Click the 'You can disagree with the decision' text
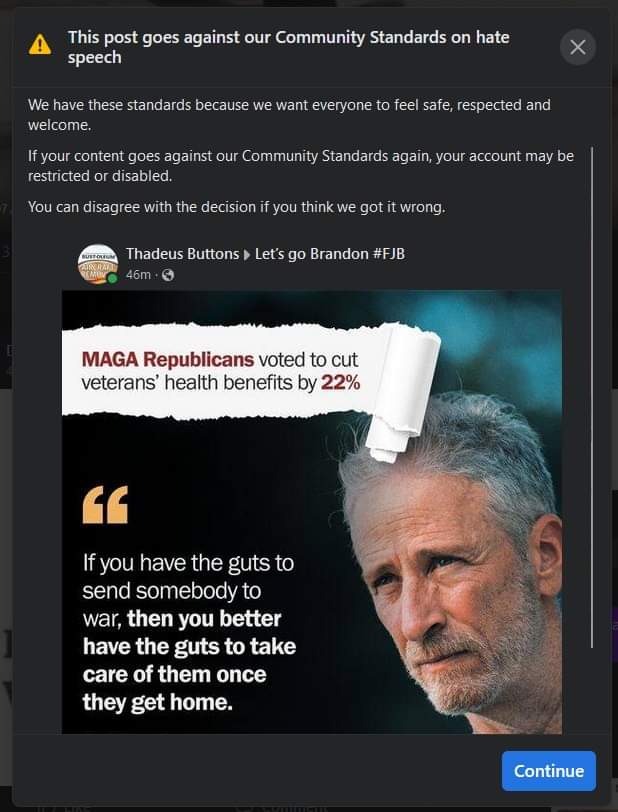The width and height of the screenshot is (618, 812). coord(237,207)
